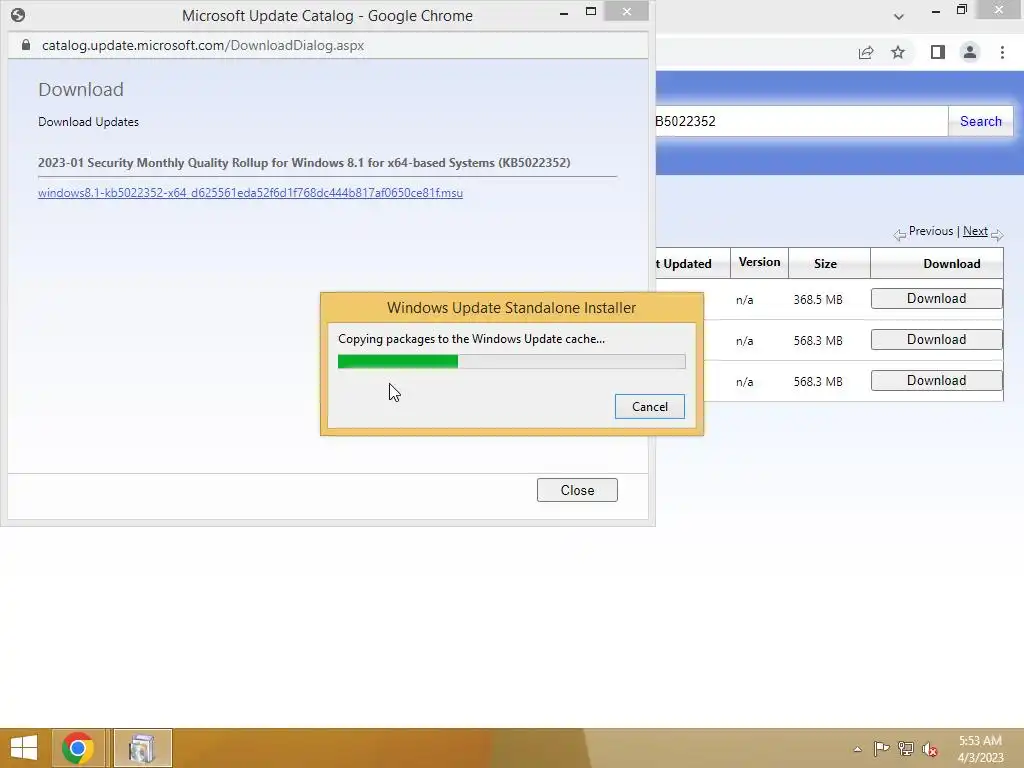Open the windows8.1-kb5022352-x64 .msu download link
Screen dimensions: 1024x768
tap(250, 193)
